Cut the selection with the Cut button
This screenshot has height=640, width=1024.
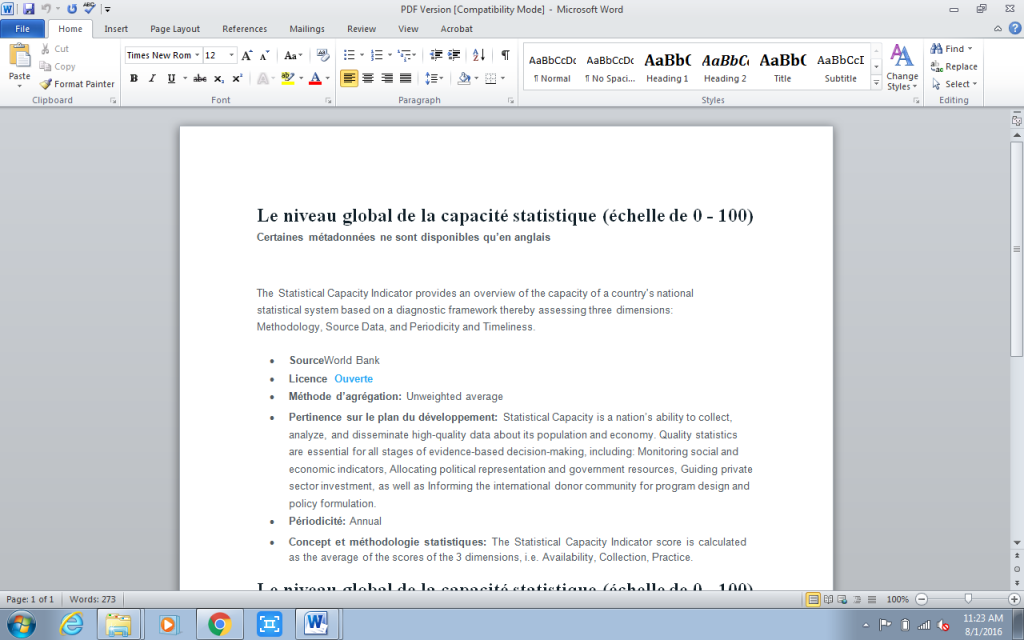pyautogui.click(x=54, y=49)
